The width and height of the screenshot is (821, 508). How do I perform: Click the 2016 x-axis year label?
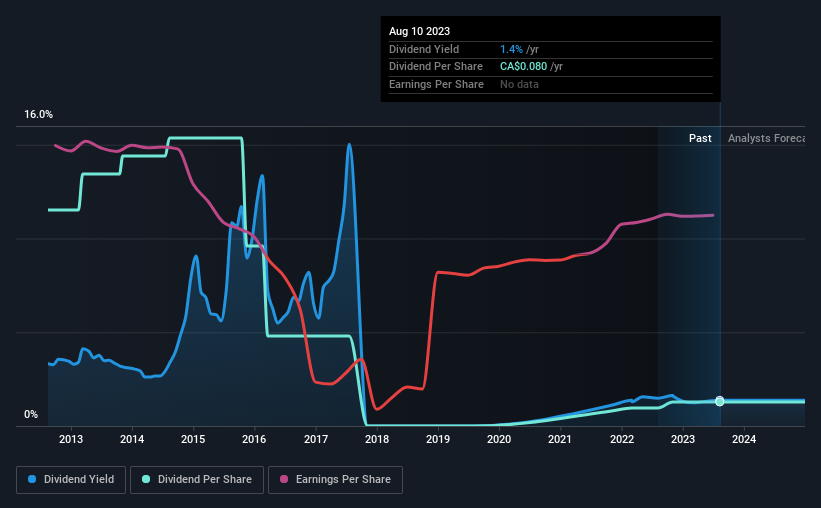click(x=254, y=439)
